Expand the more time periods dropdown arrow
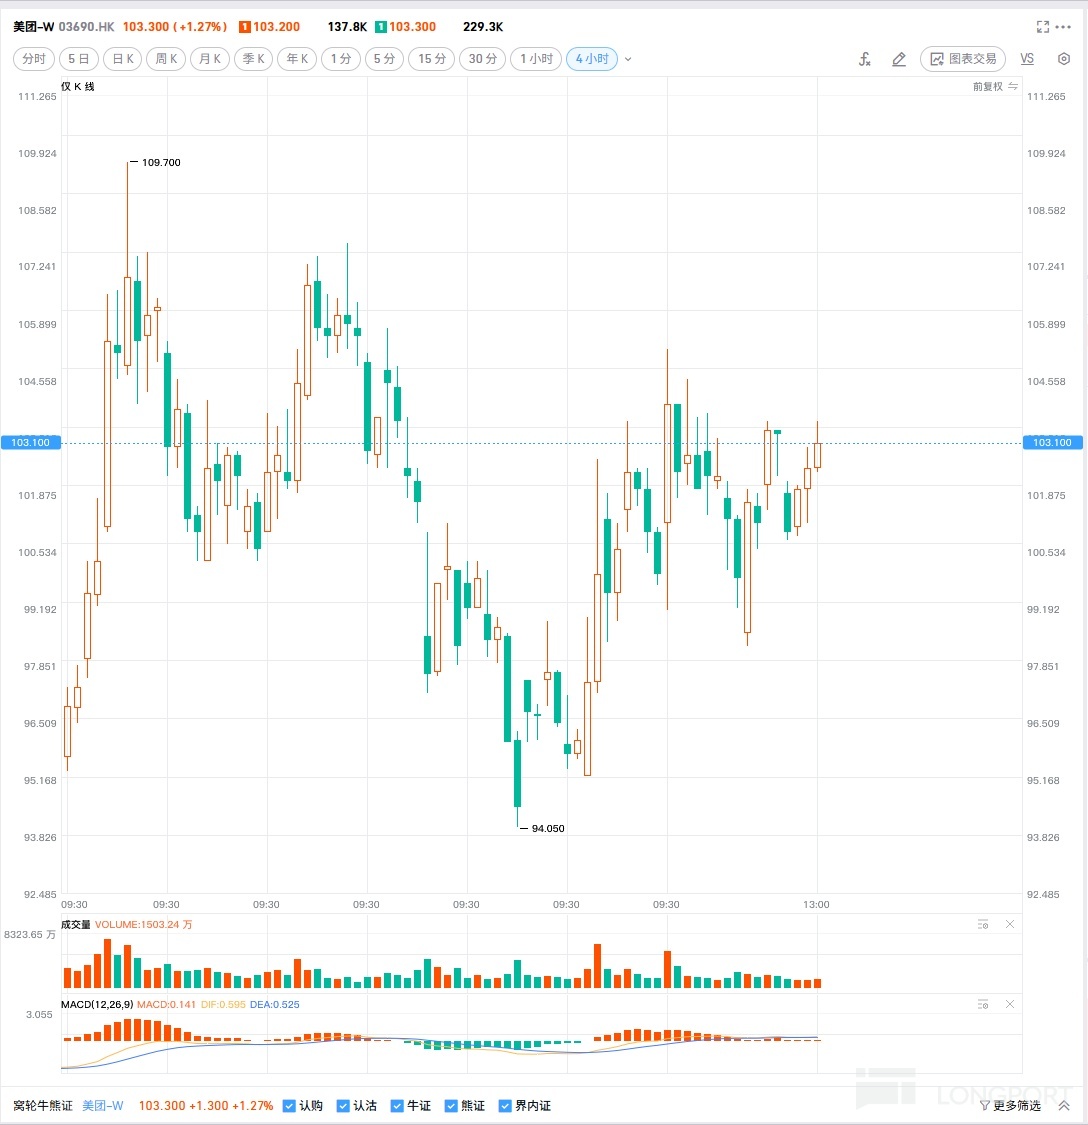This screenshot has width=1088, height=1125. coord(628,59)
